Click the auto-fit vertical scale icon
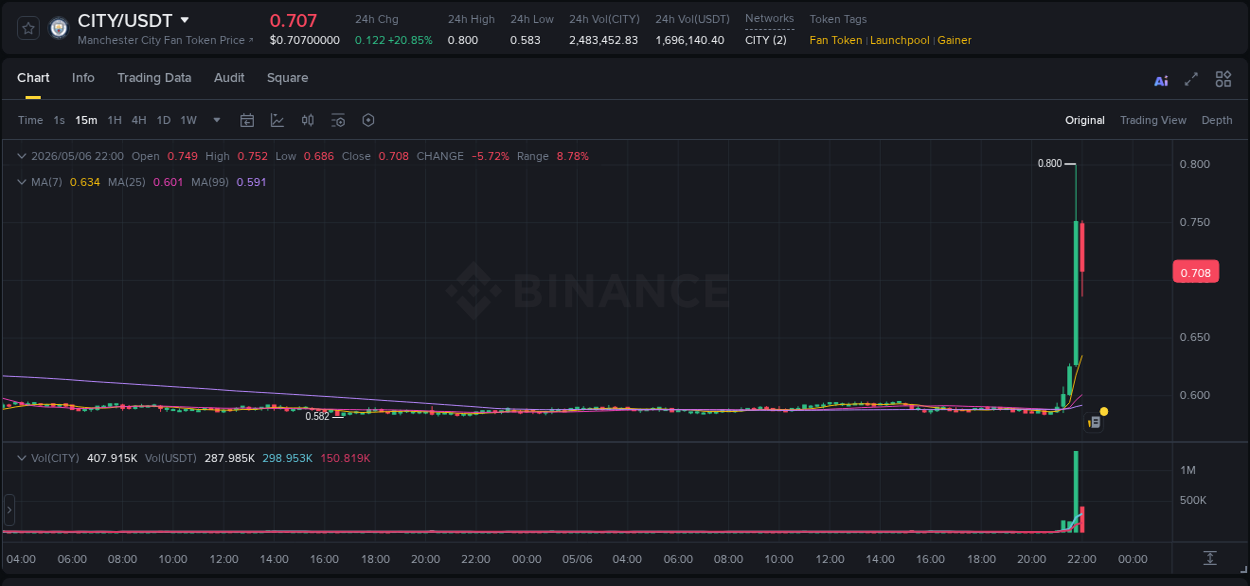 (x=1210, y=558)
